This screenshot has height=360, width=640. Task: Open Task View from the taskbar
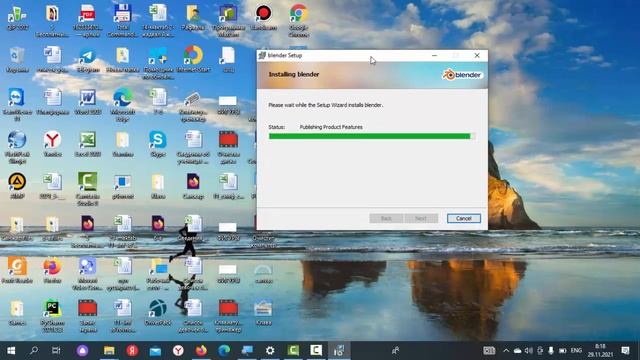(56, 351)
